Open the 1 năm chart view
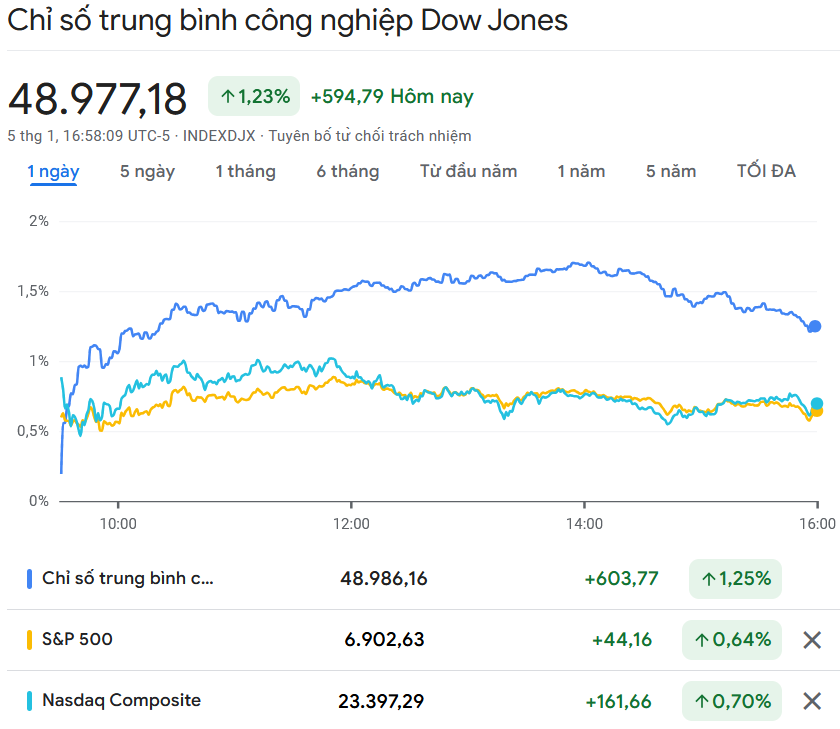Viewport: 840px width, 729px height. [x=581, y=171]
